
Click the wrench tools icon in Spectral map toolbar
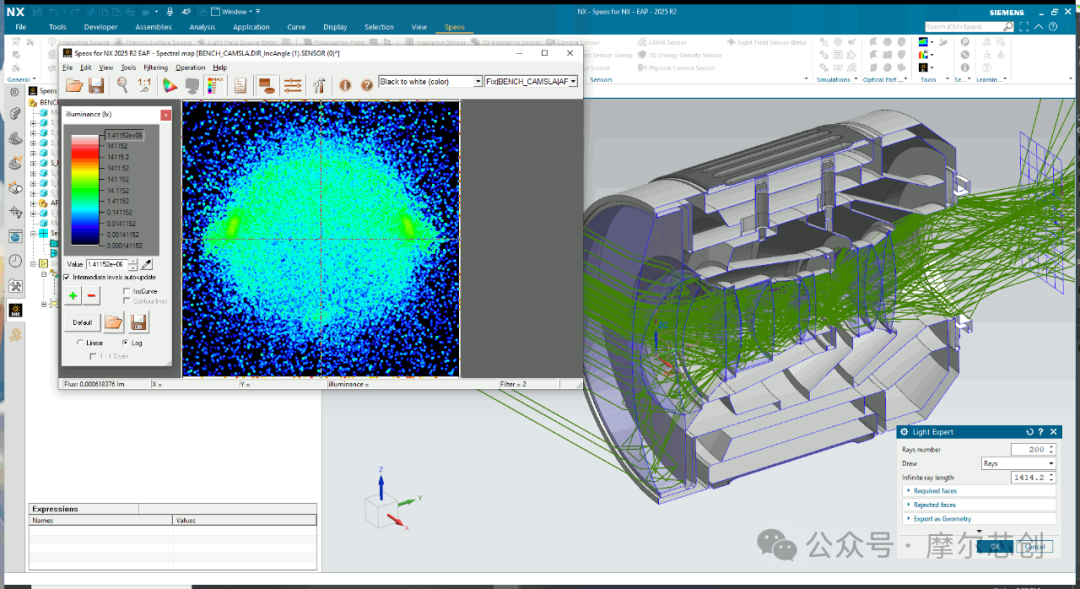coord(319,85)
